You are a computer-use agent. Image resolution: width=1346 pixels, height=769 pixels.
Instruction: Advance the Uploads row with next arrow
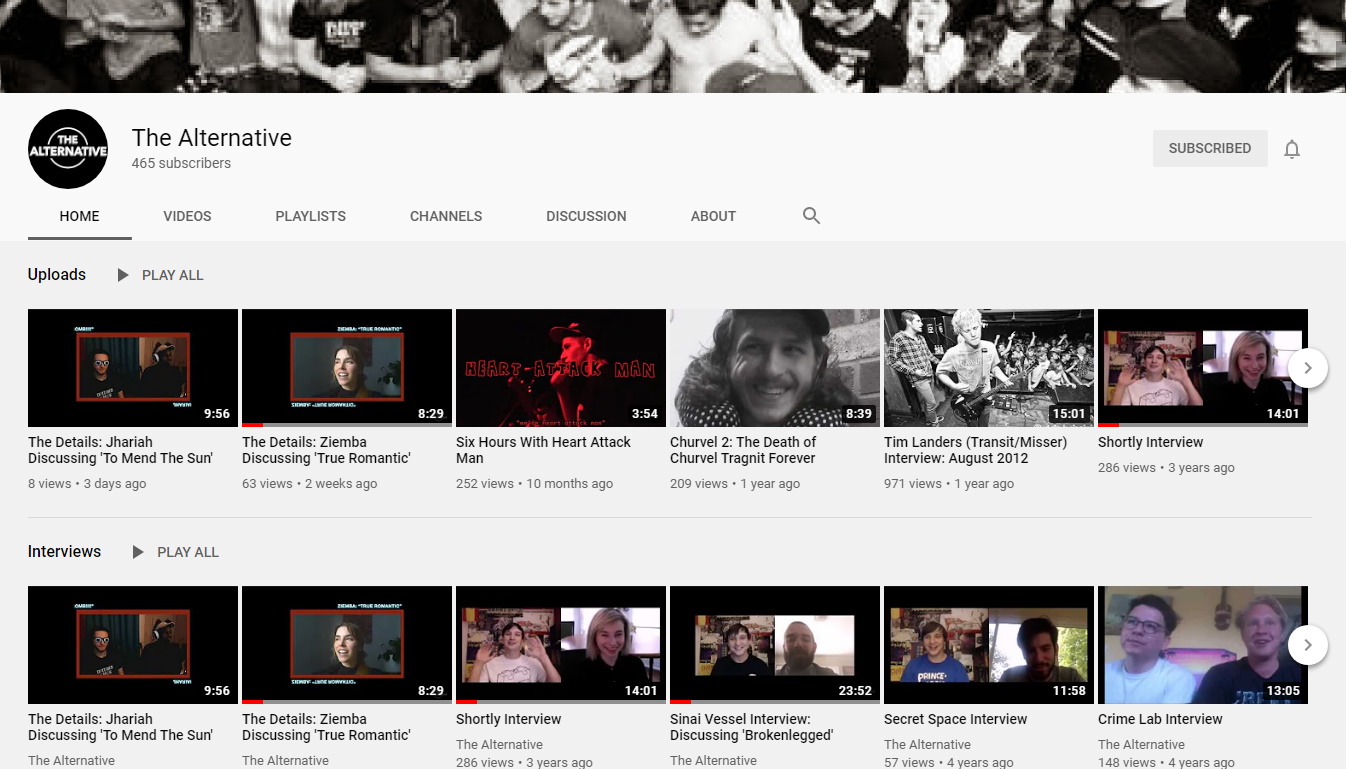point(1307,368)
